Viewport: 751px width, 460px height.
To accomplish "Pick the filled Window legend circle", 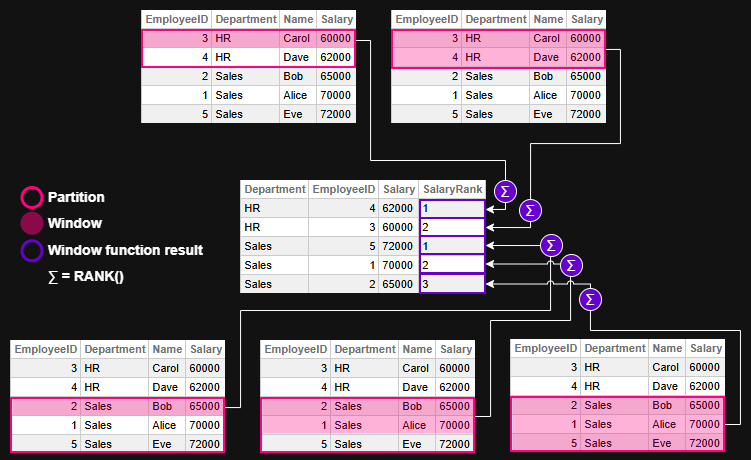I will [x=32, y=224].
